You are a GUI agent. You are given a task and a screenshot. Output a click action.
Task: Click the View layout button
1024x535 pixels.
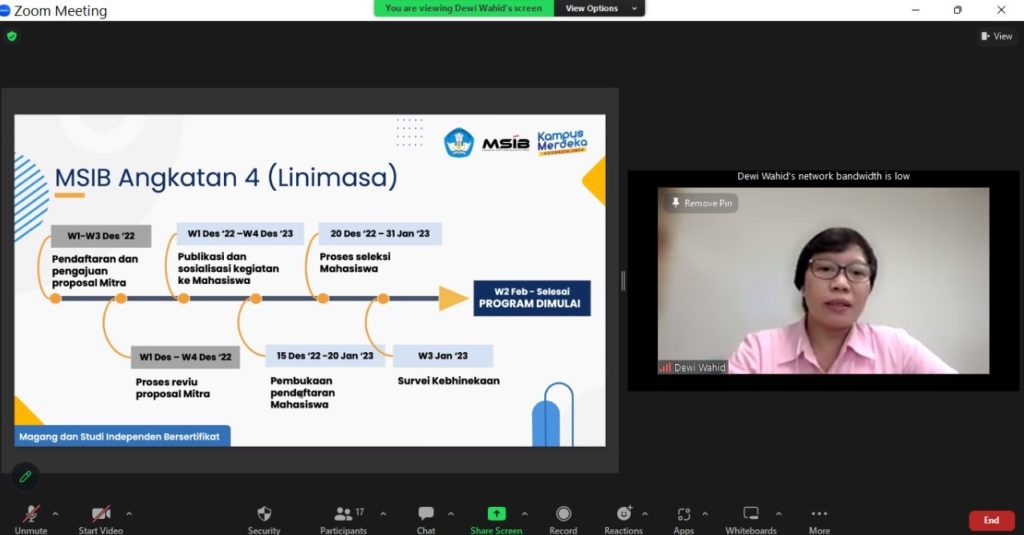coord(997,36)
